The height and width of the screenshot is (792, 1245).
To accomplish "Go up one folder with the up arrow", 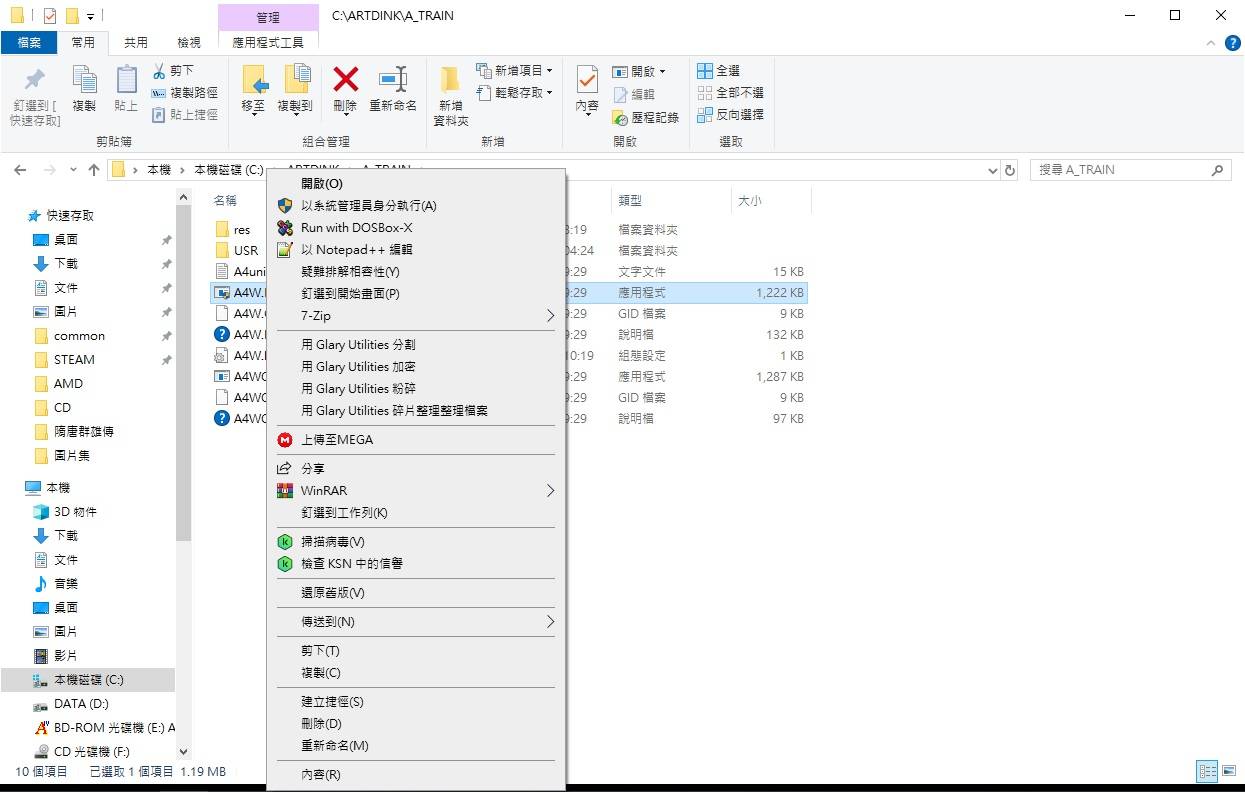I will pyautogui.click(x=94, y=170).
